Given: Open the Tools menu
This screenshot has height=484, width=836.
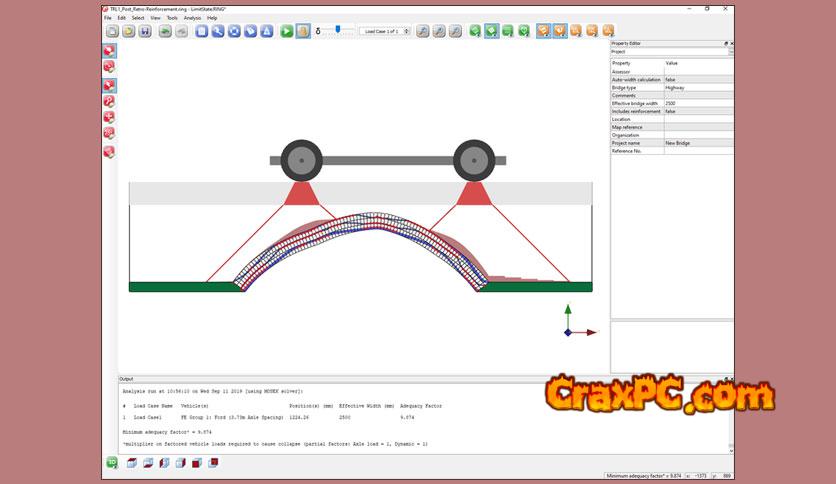Looking at the screenshot, I should [x=172, y=18].
